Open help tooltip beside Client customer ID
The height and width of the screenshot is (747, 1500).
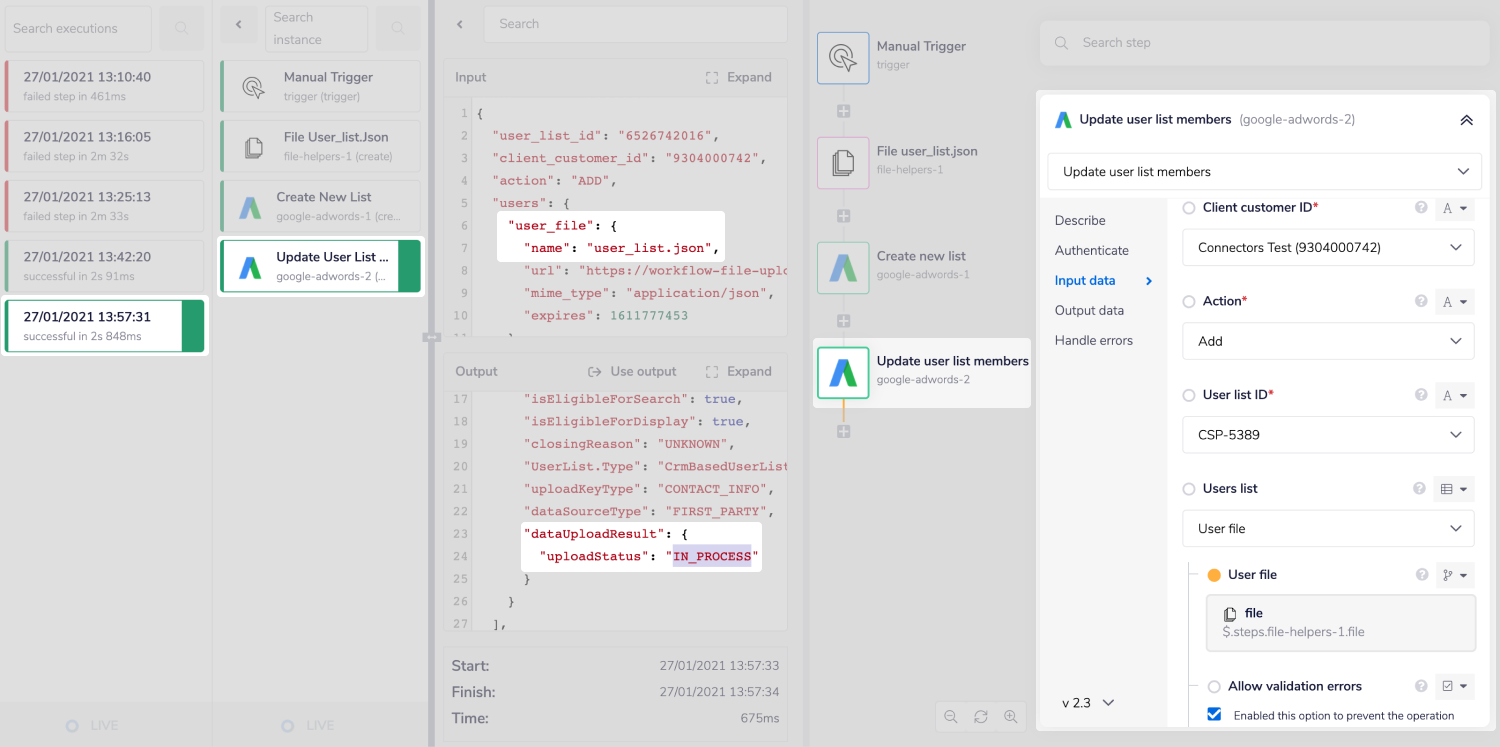point(1421,208)
